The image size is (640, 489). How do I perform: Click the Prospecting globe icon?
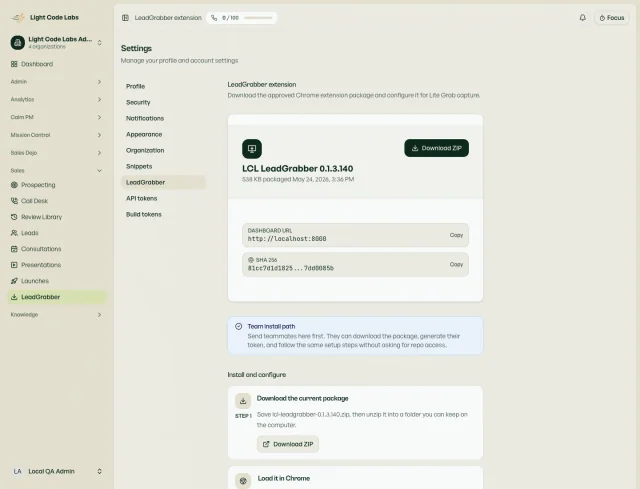click(x=14, y=185)
